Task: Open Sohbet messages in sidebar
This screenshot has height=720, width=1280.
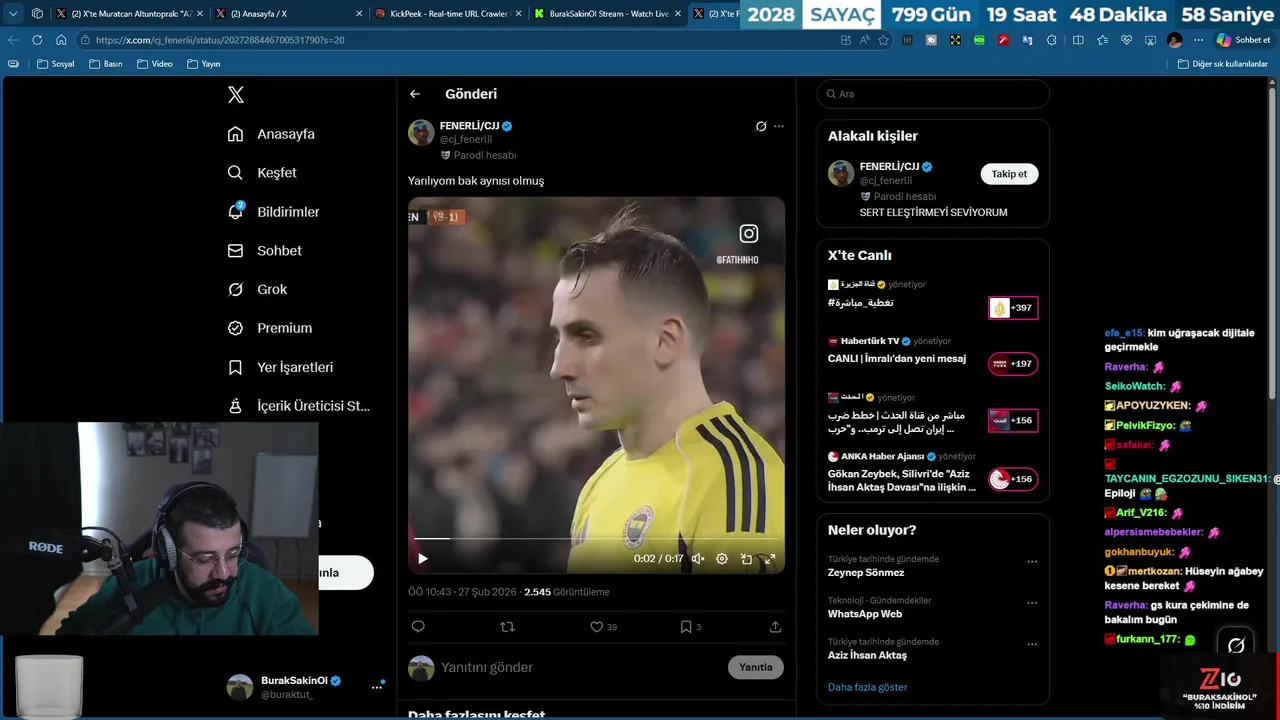Action: pyautogui.click(x=265, y=251)
